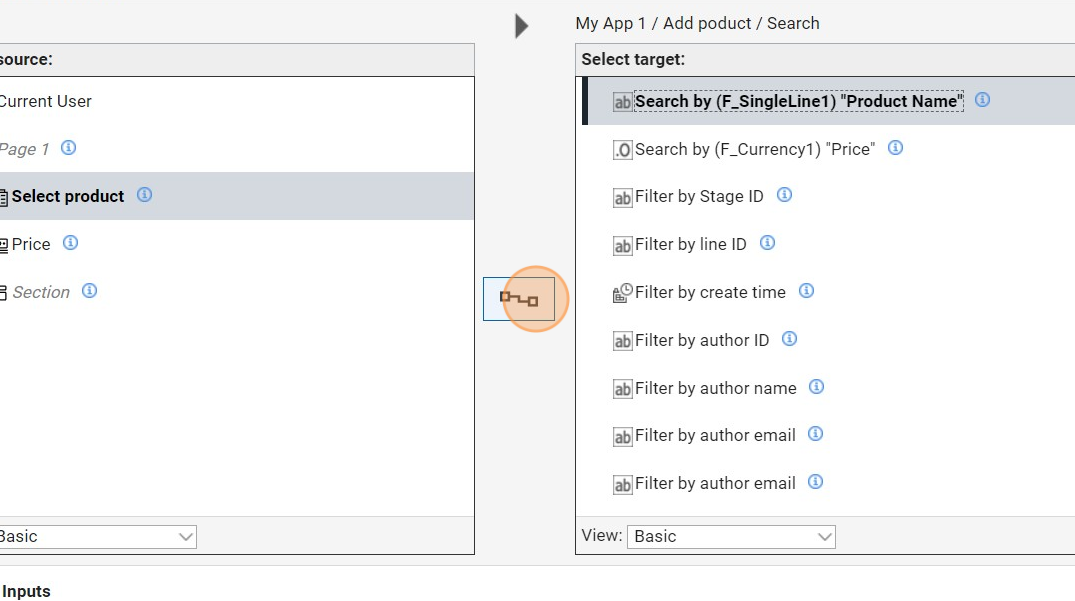Open the target View dropdown set to Basic
The height and width of the screenshot is (601, 1075).
[x=731, y=537]
